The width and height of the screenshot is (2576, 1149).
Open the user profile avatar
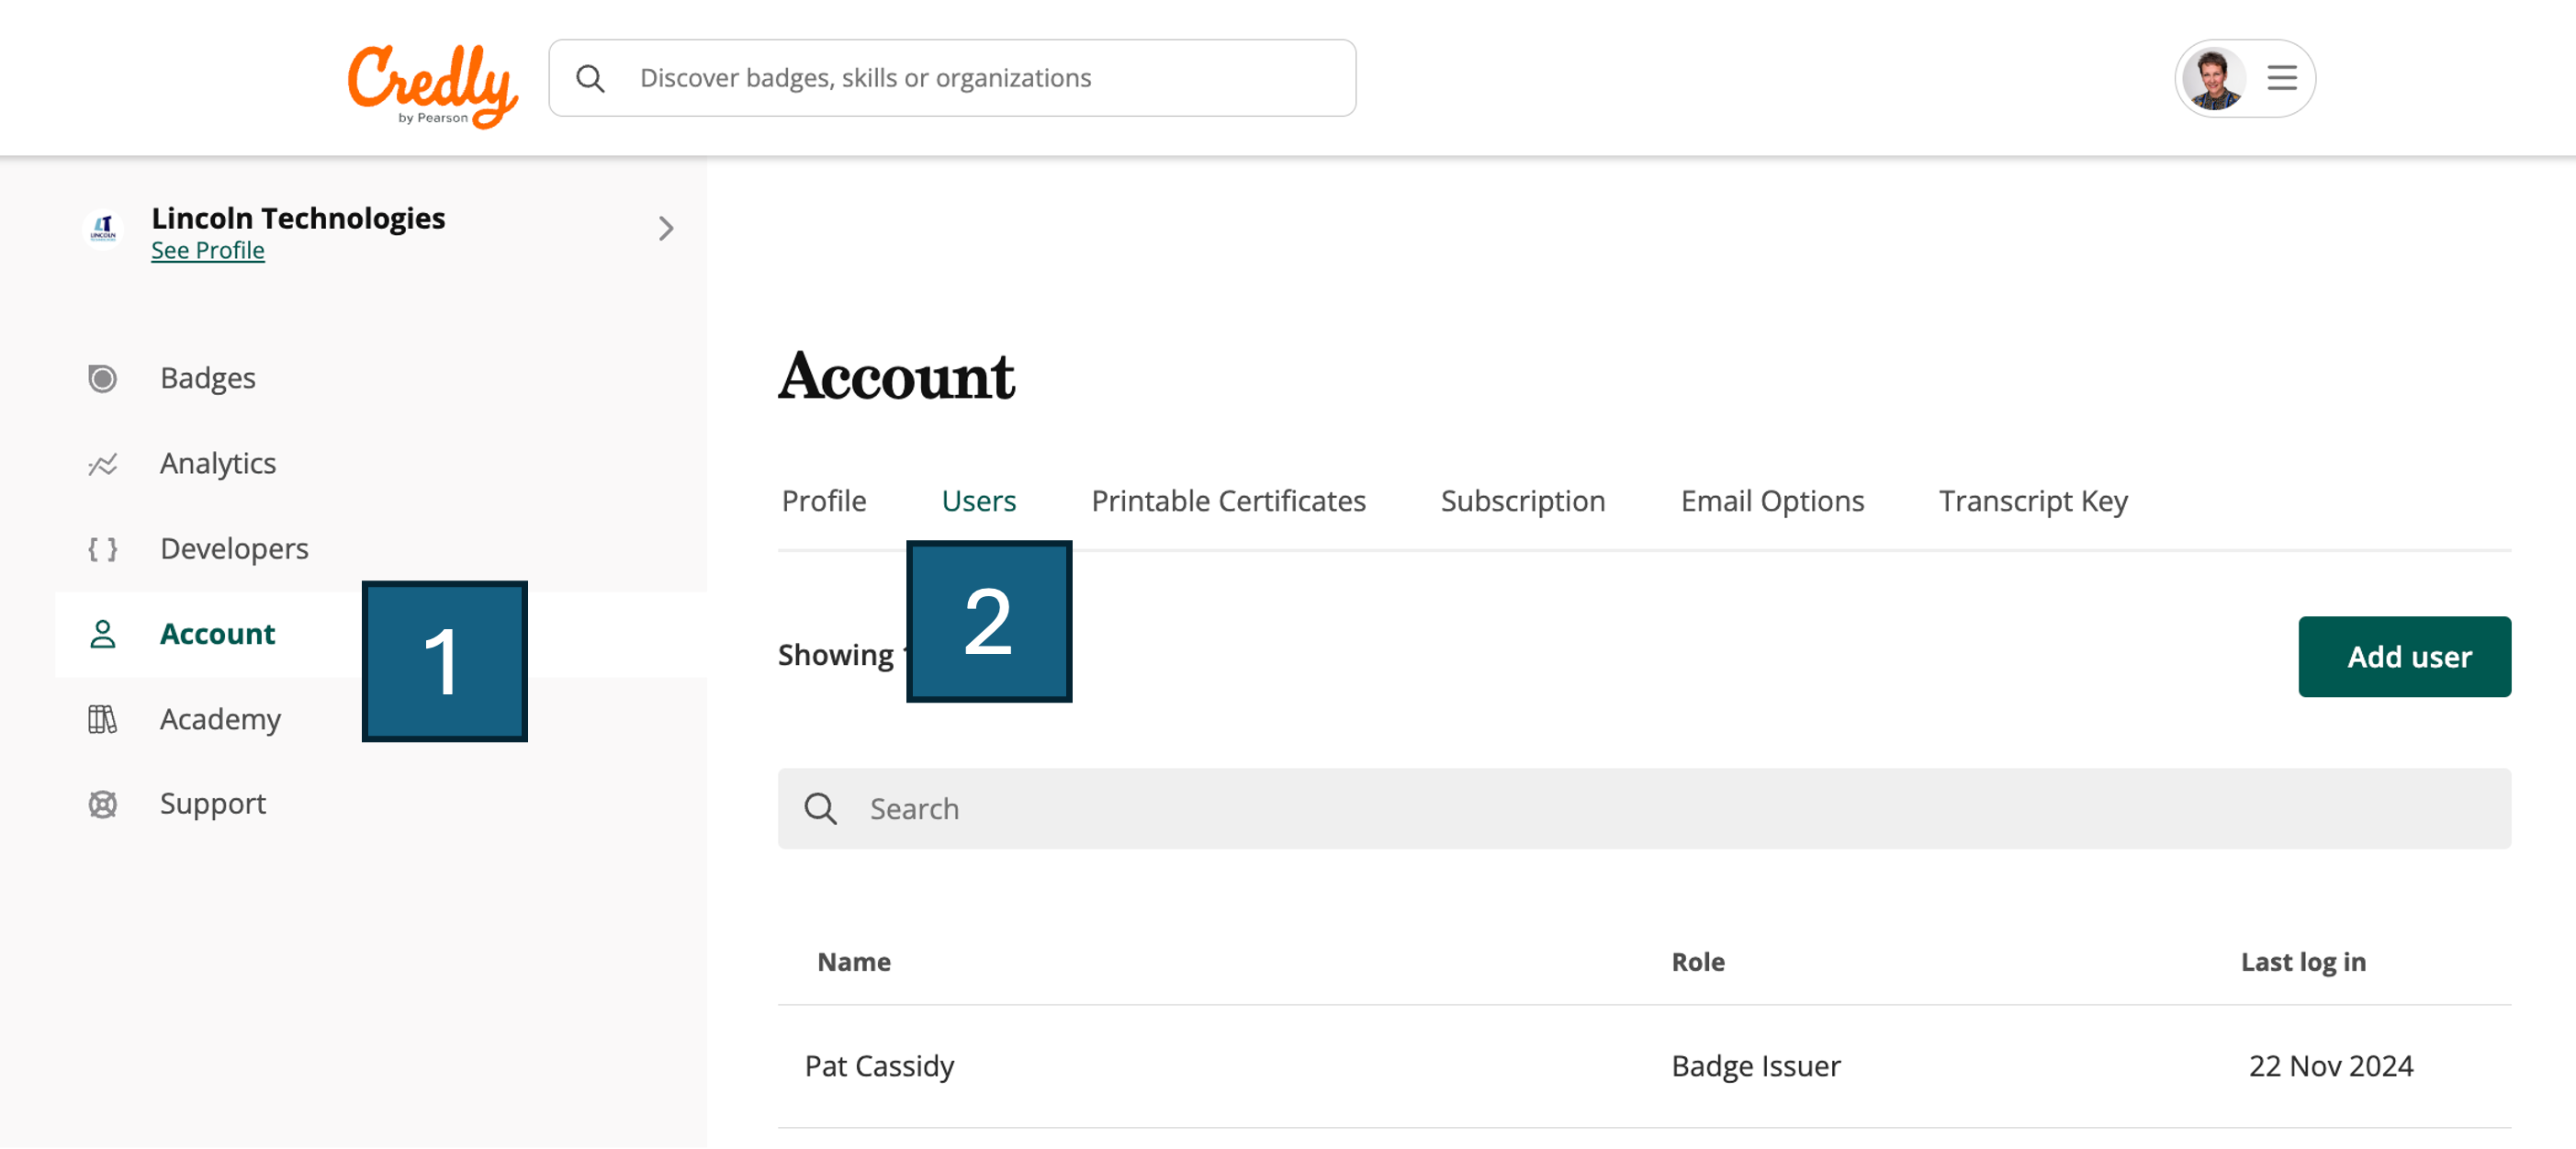click(2213, 79)
